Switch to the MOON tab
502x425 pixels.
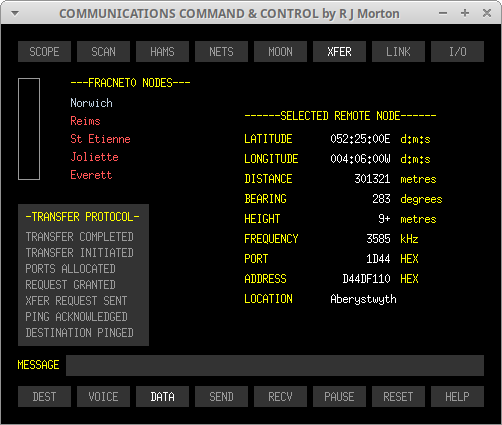pyautogui.click(x=280, y=52)
